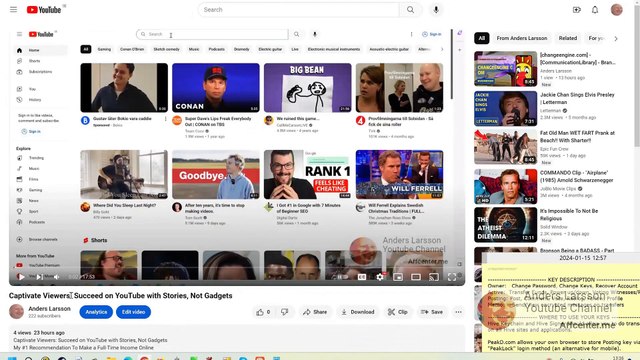The height and width of the screenshot is (360, 640).
Task: Select the partially visible For you chip
Action: tap(596, 38)
